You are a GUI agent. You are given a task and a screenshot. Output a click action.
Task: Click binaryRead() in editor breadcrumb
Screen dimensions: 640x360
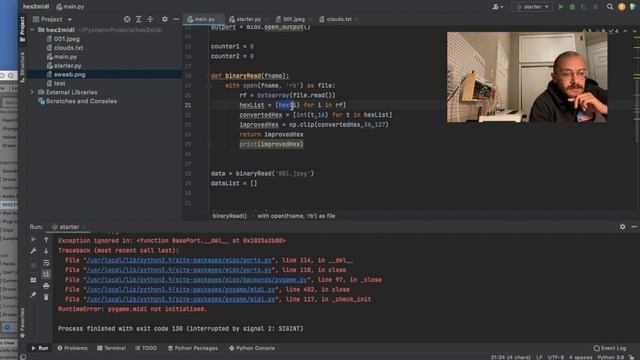pos(230,216)
